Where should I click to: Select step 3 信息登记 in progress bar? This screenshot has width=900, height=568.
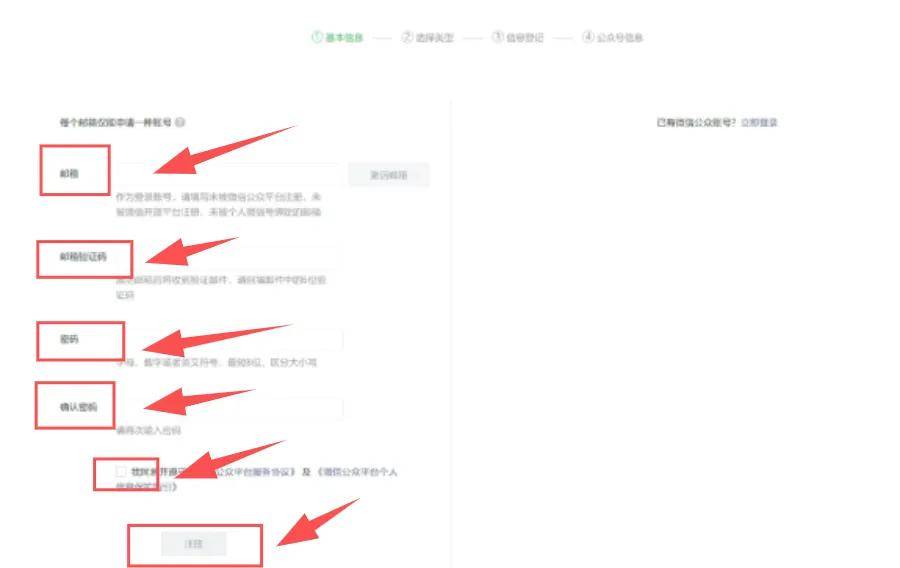(518, 37)
